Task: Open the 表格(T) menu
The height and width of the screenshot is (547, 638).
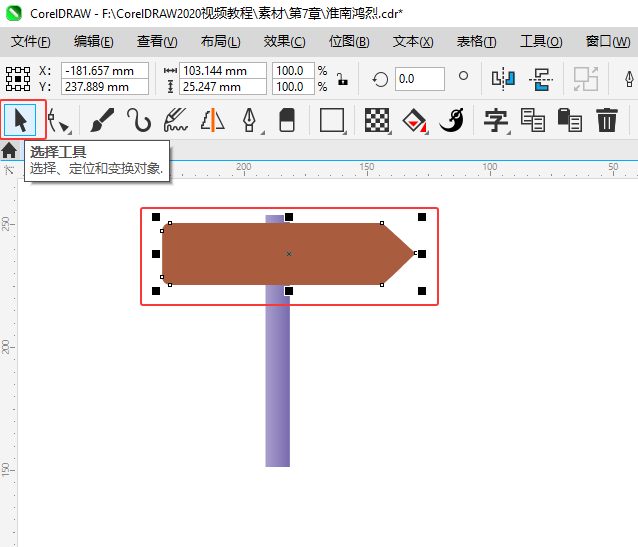Action: click(x=476, y=42)
